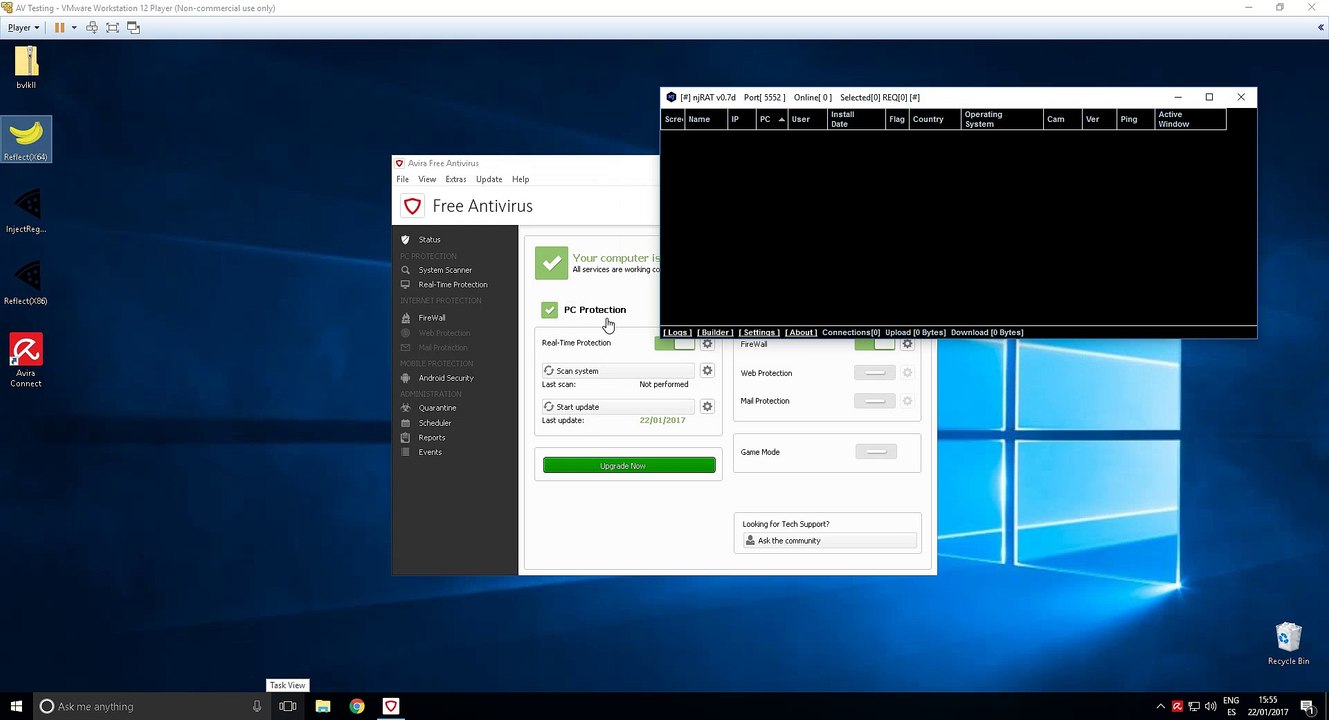The image size is (1329, 720).
Task: Expand the pause button dropdown arrow
Action: [x=74, y=28]
